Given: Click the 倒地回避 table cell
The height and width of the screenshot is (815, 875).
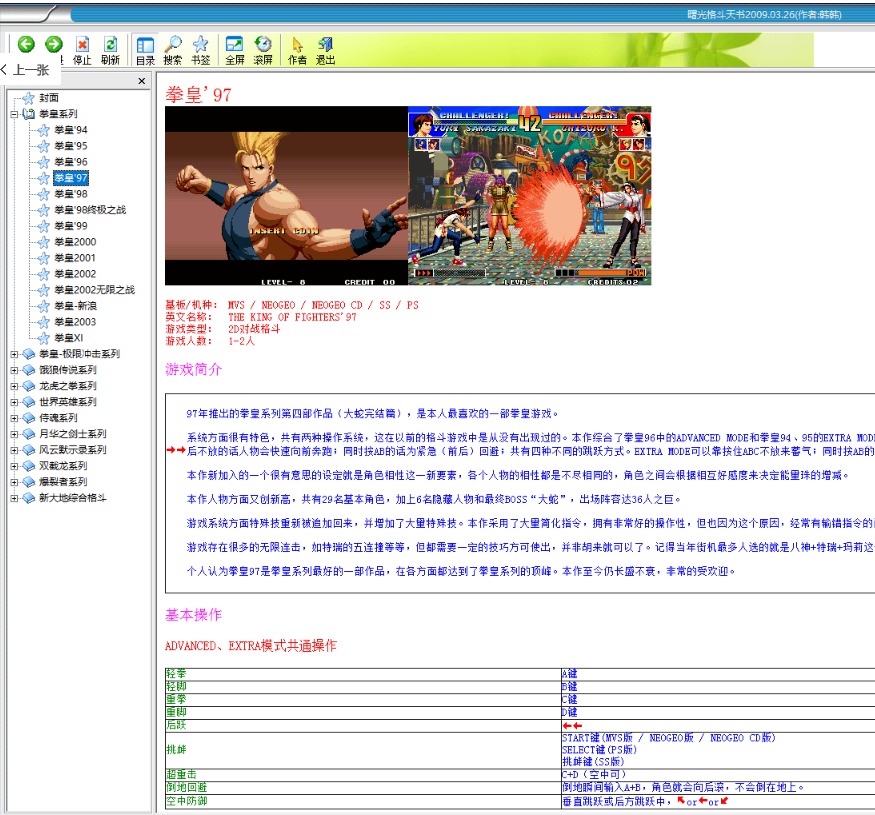Looking at the screenshot, I should [x=363, y=788].
